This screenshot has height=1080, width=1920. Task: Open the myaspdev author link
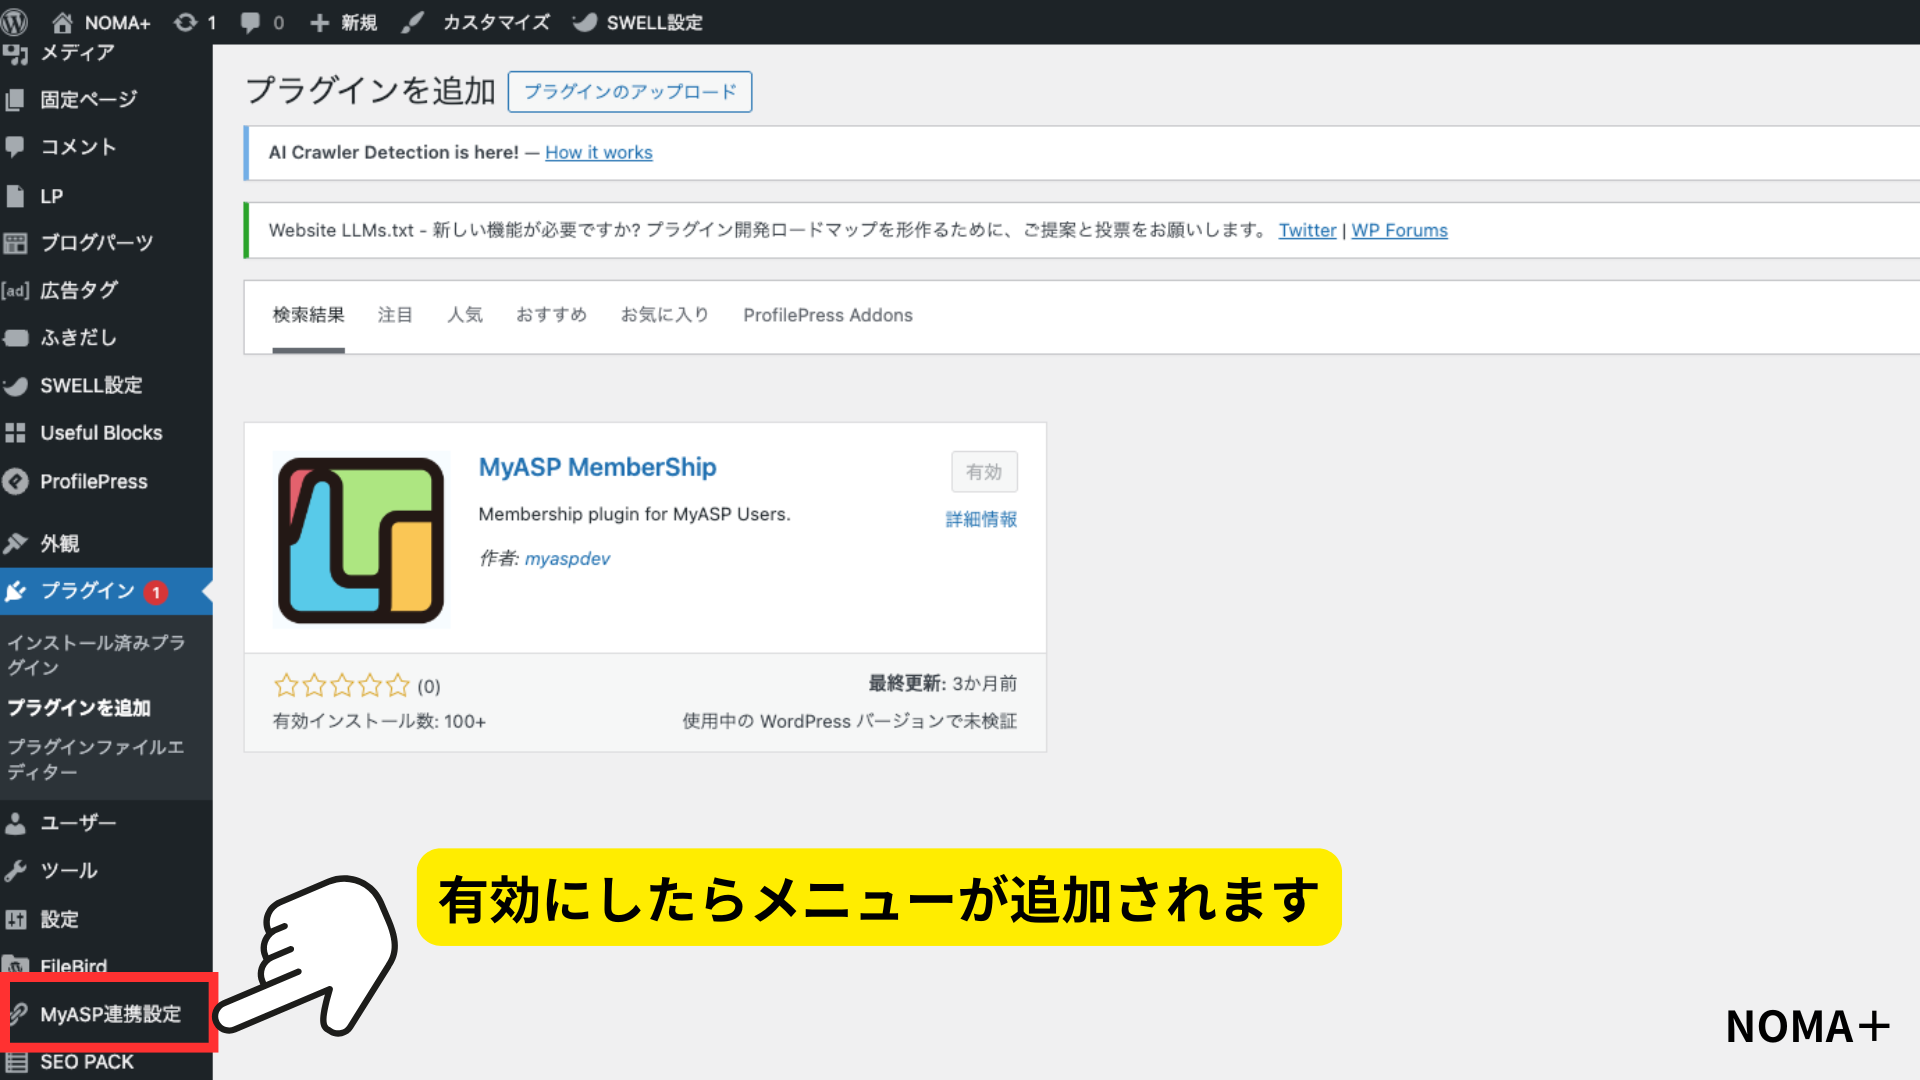point(567,559)
